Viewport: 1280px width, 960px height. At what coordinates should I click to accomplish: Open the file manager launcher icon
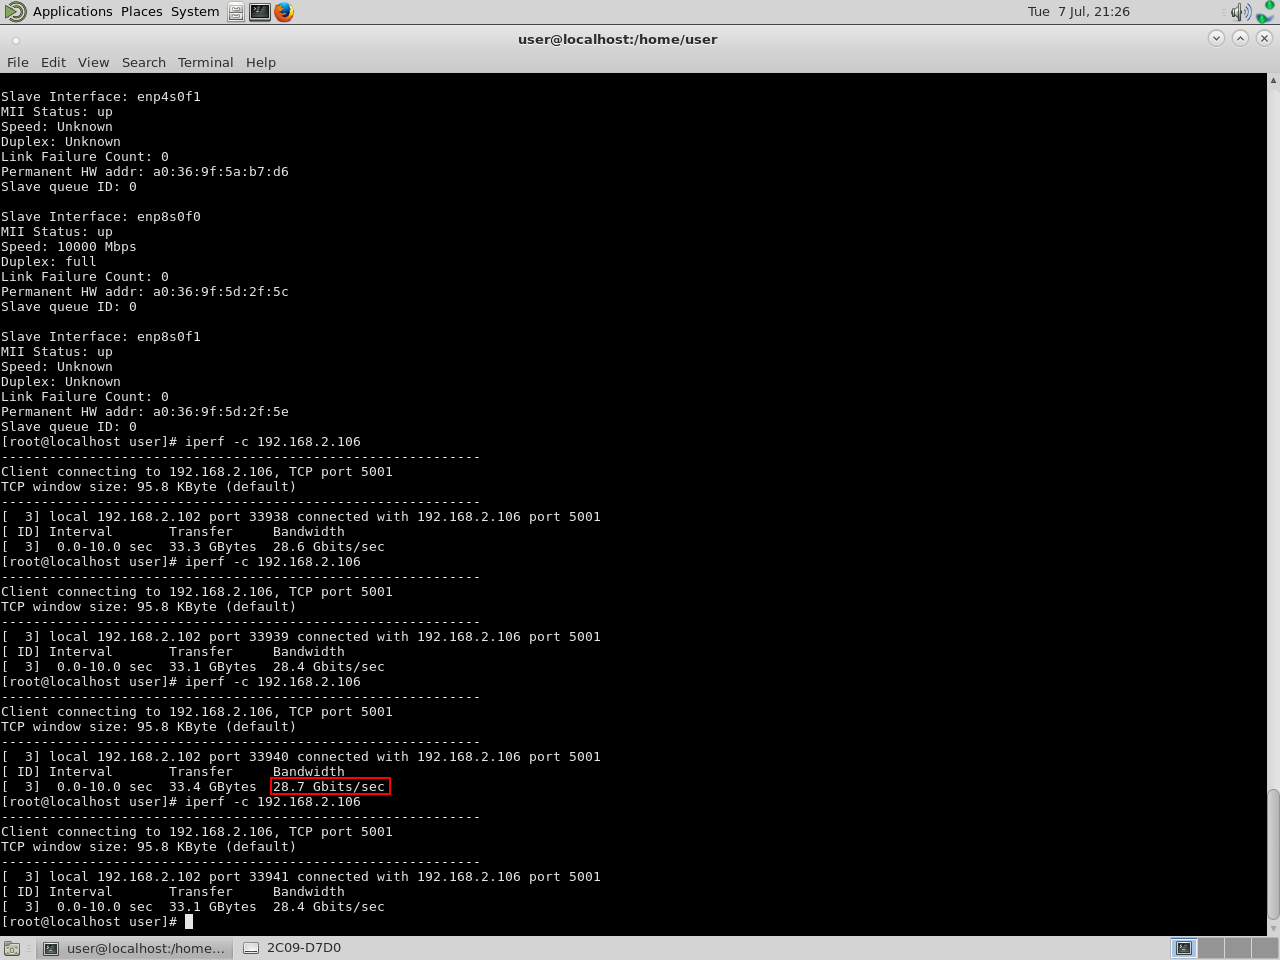coord(236,12)
